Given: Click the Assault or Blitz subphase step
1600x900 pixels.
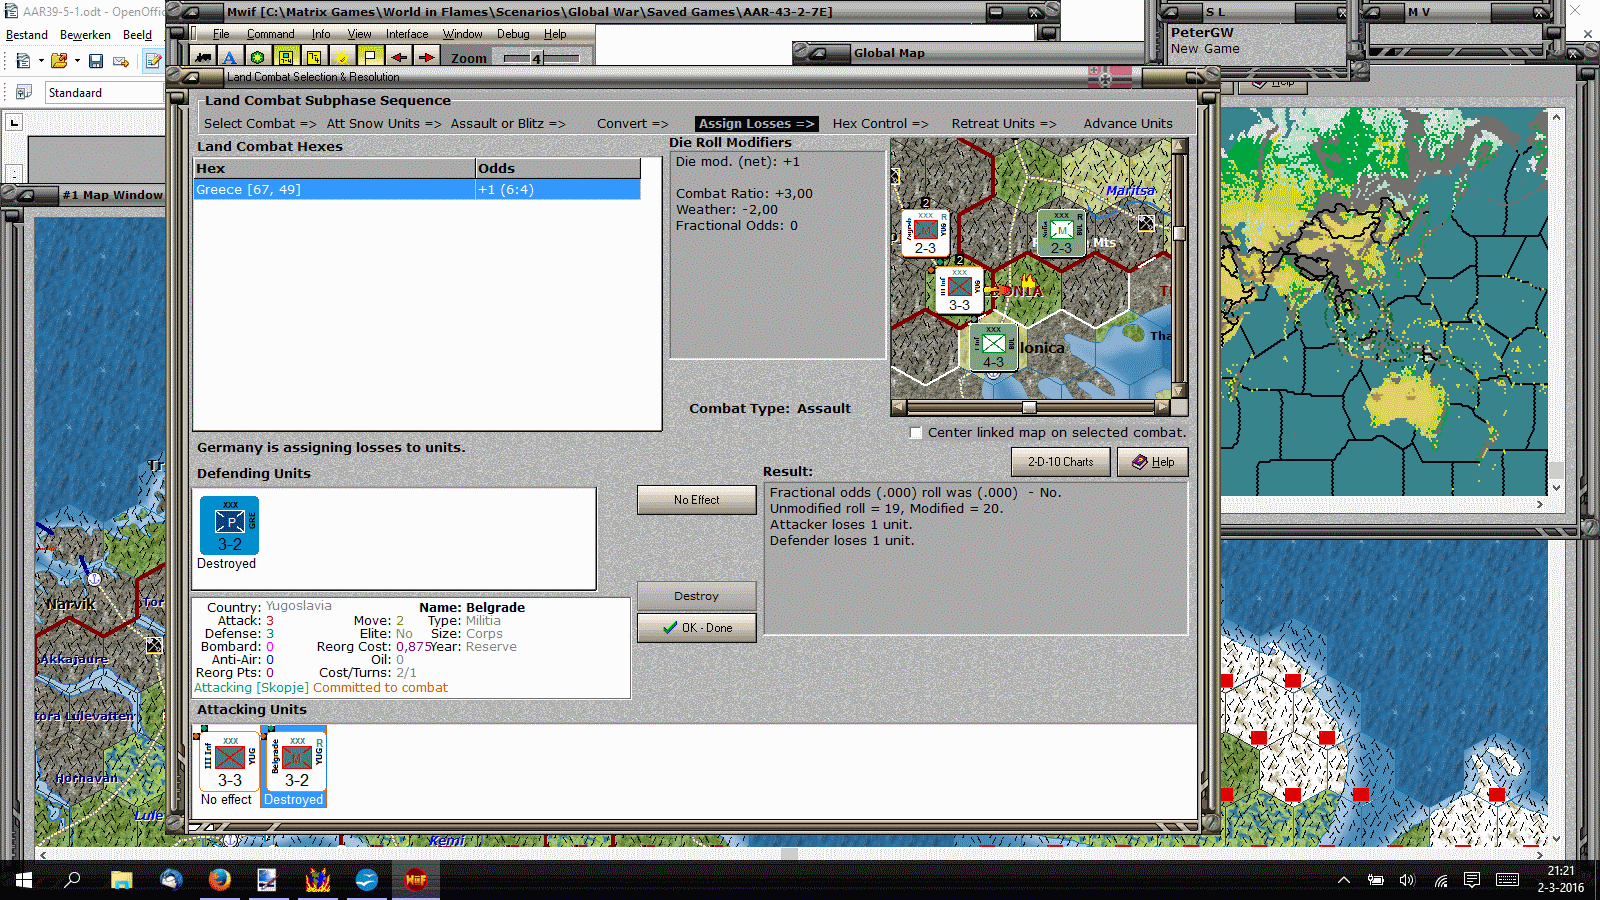Looking at the screenshot, I should tap(508, 124).
